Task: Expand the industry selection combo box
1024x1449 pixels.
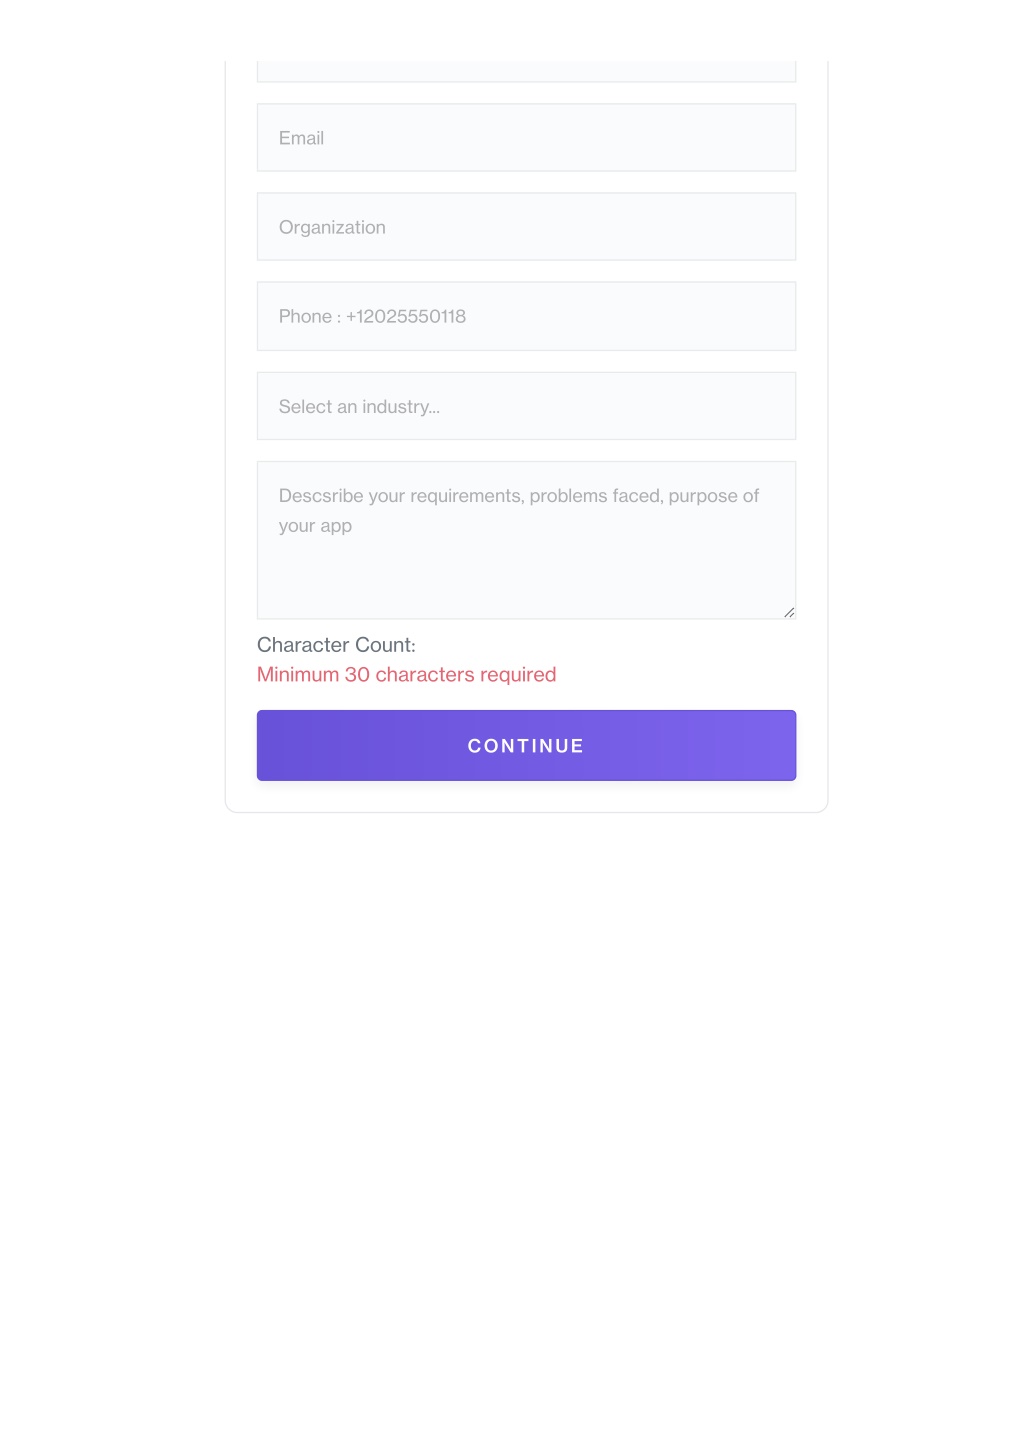Action: (526, 406)
